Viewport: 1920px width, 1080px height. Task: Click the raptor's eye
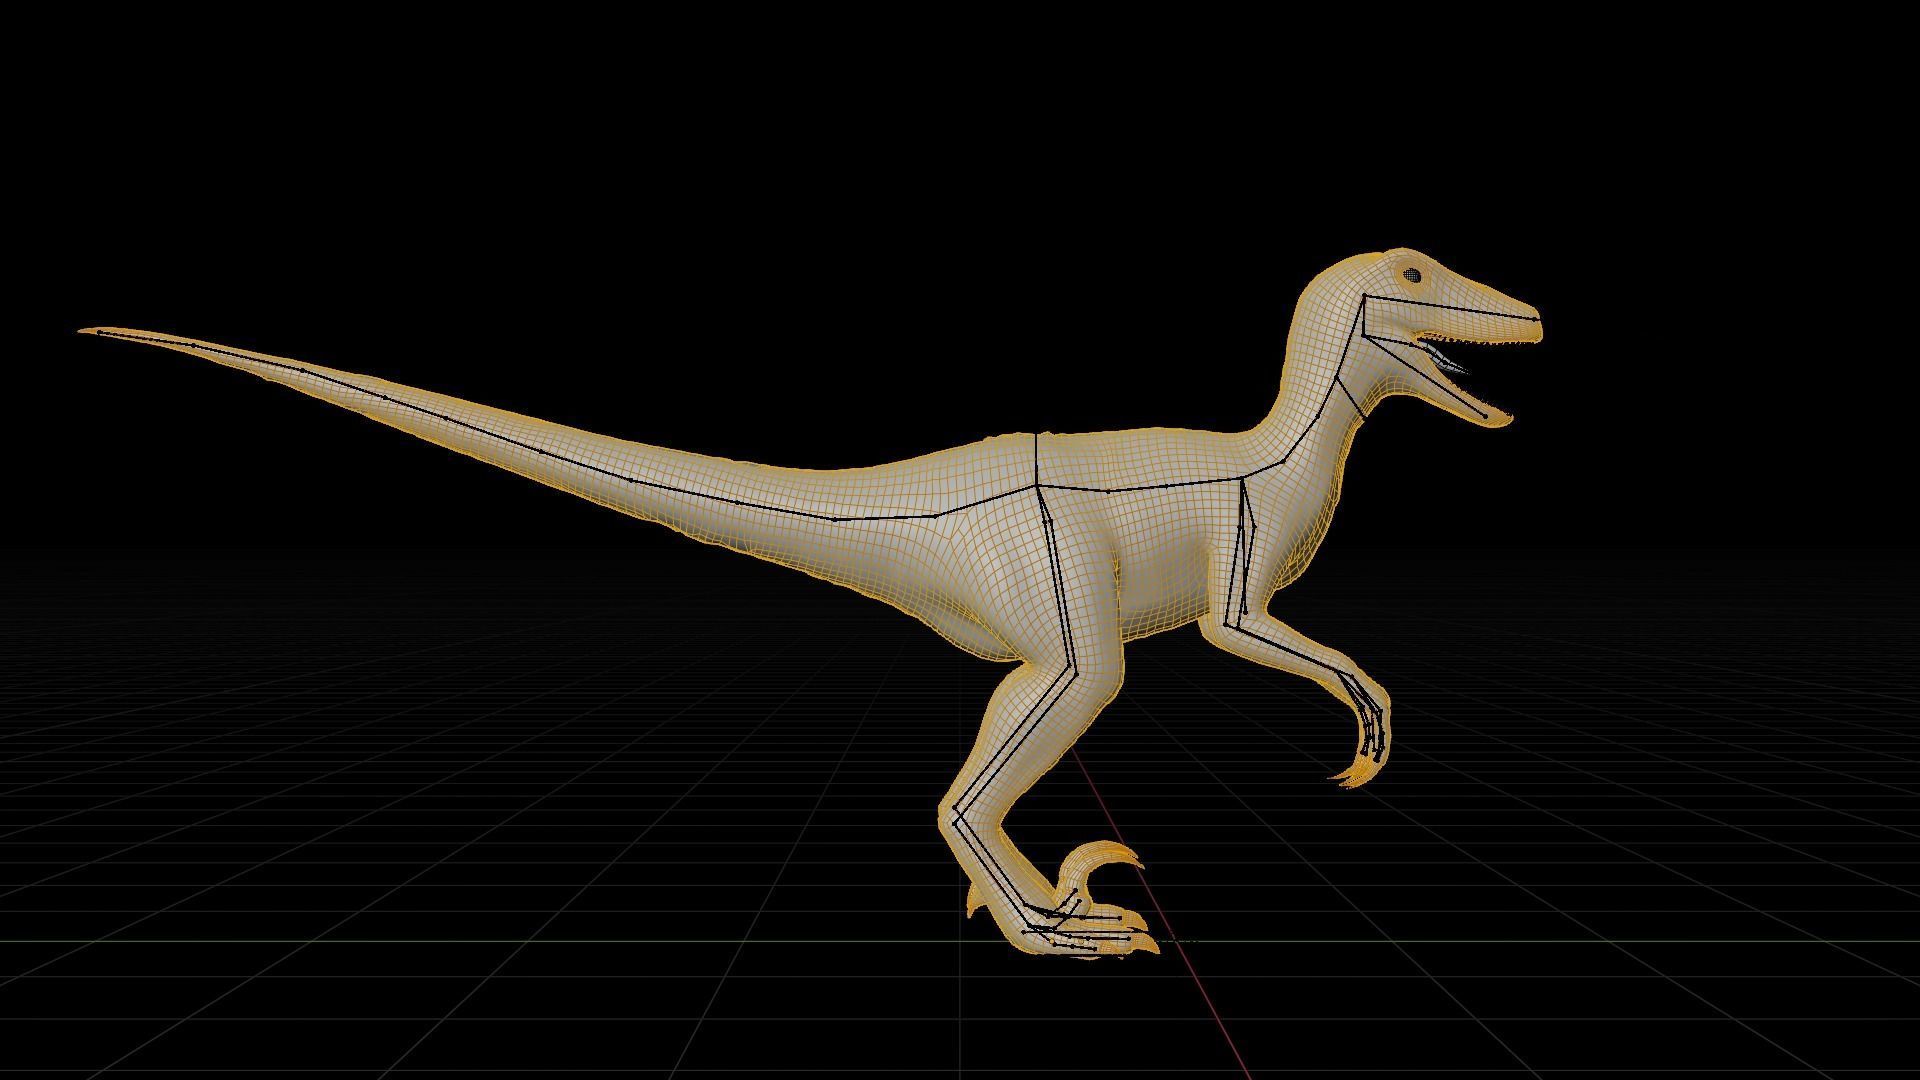click(1412, 274)
